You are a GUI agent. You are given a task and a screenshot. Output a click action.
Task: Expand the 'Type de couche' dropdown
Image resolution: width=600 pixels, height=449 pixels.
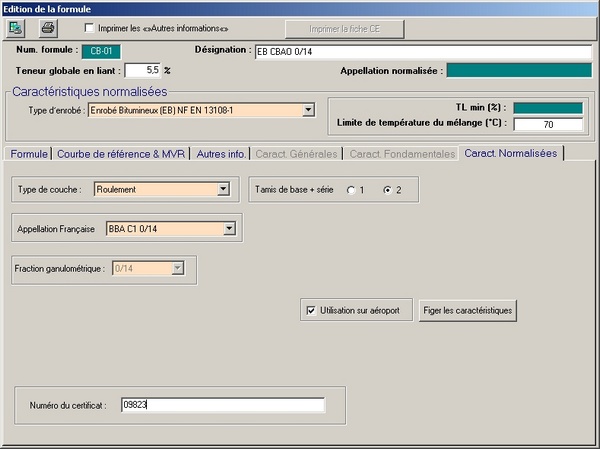pyautogui.click(x=222, y=189)
